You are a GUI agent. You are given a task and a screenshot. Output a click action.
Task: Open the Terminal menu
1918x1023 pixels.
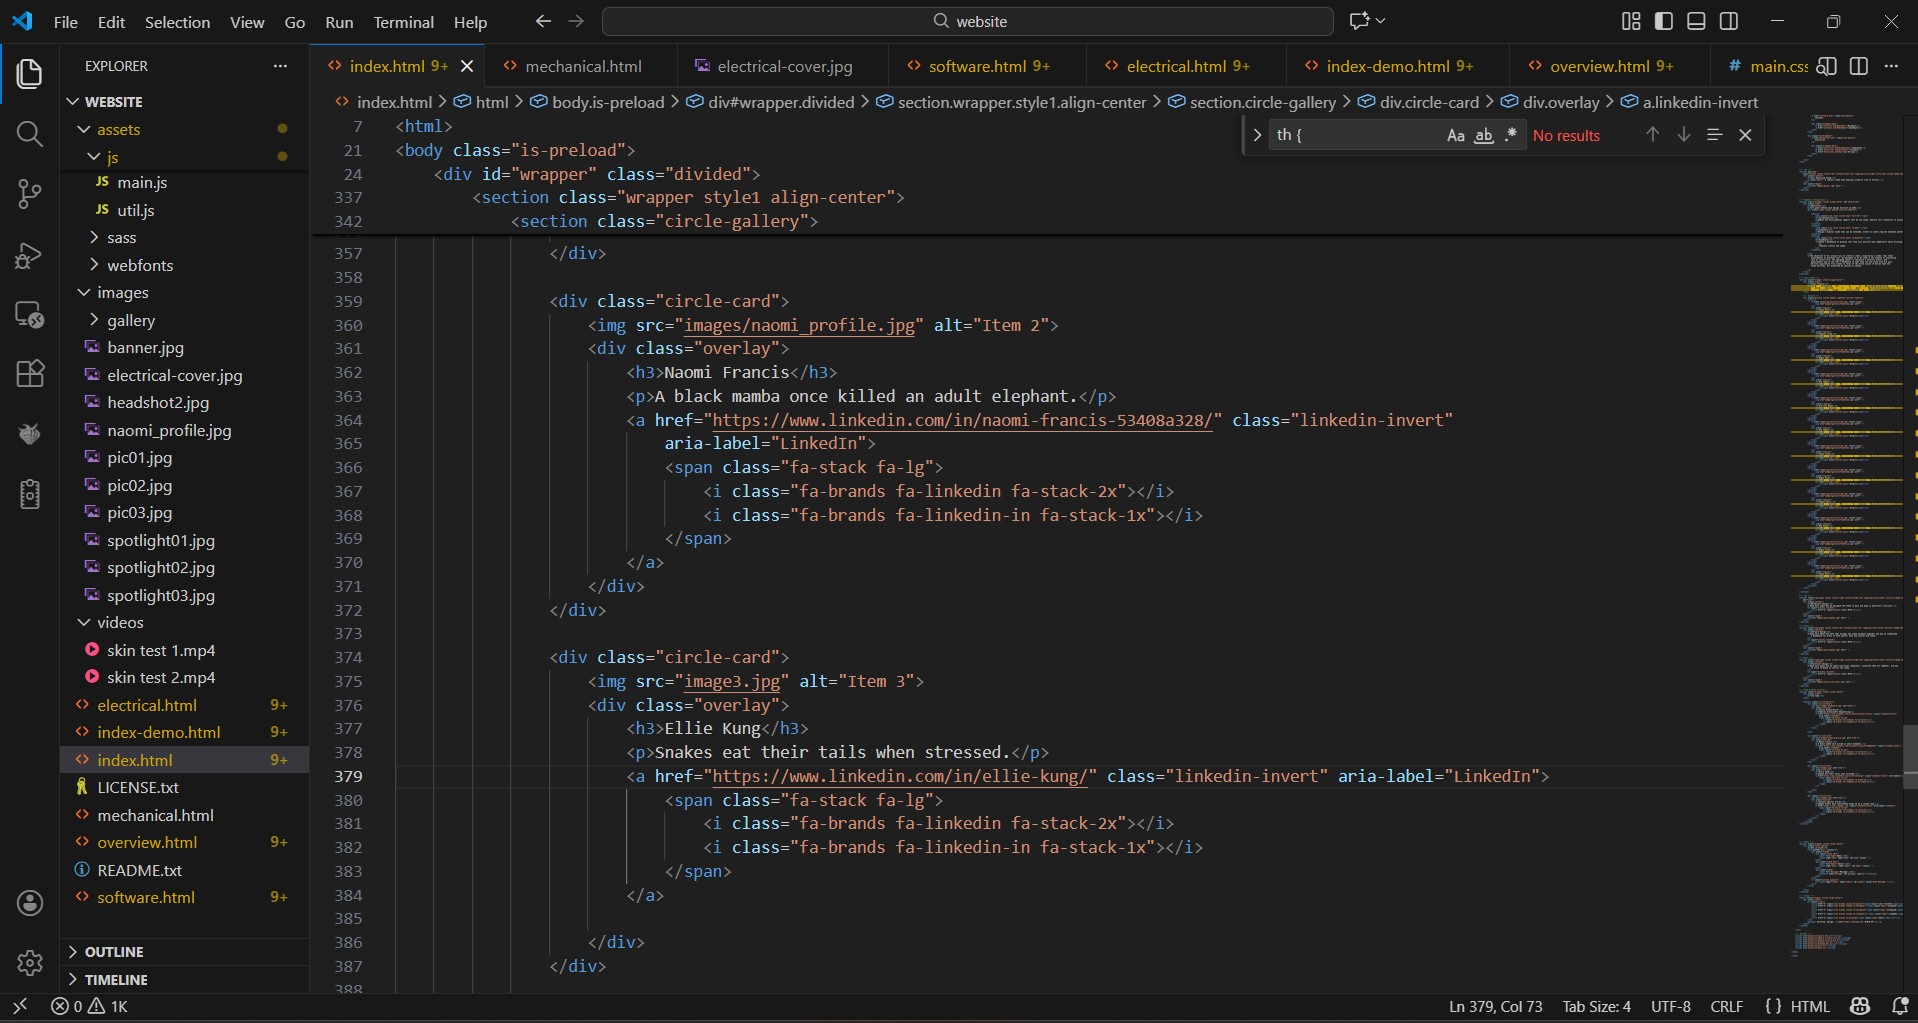tap(403, 22)
